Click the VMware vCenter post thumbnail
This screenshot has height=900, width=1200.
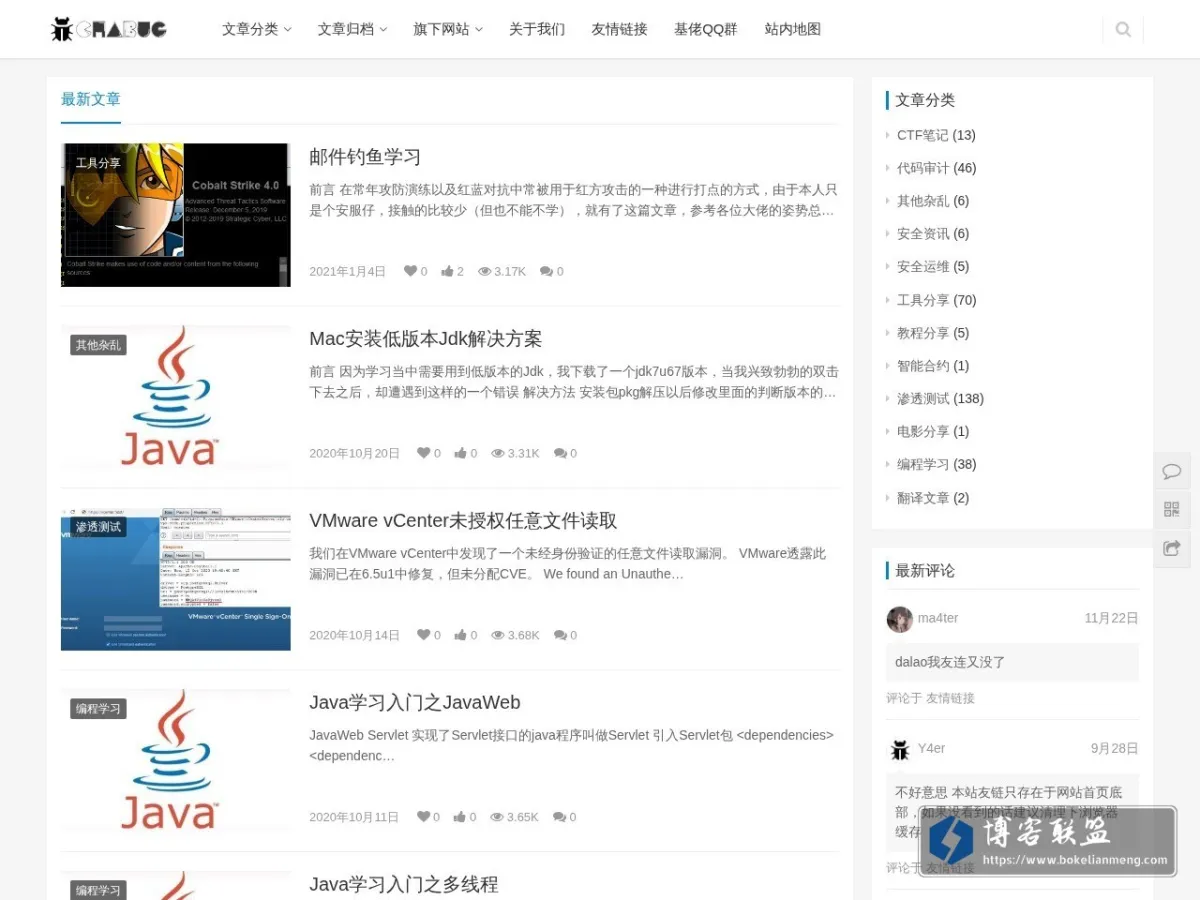click(x=176, y=579)
